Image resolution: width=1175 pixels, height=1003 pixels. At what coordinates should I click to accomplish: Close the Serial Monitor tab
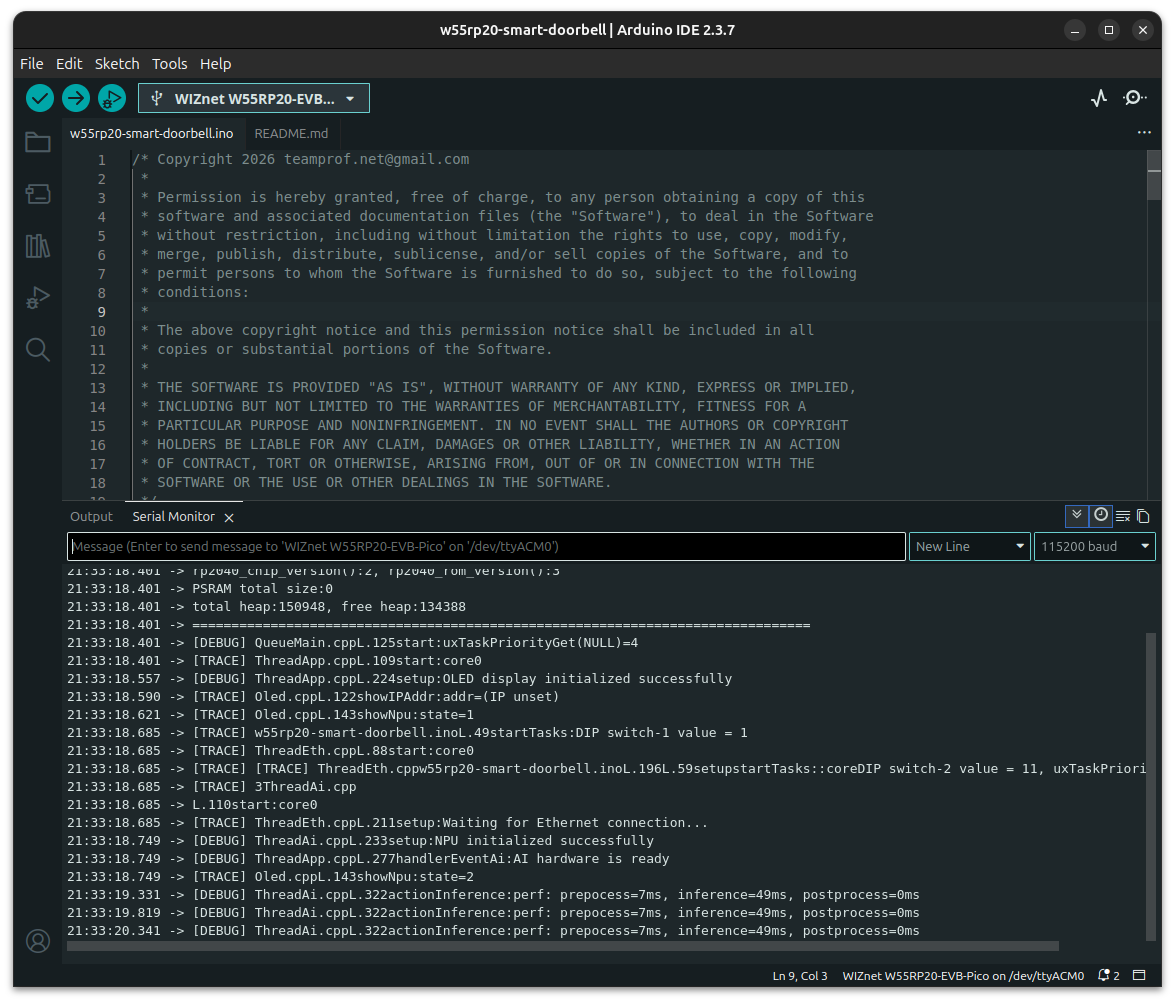coord(229,517)
